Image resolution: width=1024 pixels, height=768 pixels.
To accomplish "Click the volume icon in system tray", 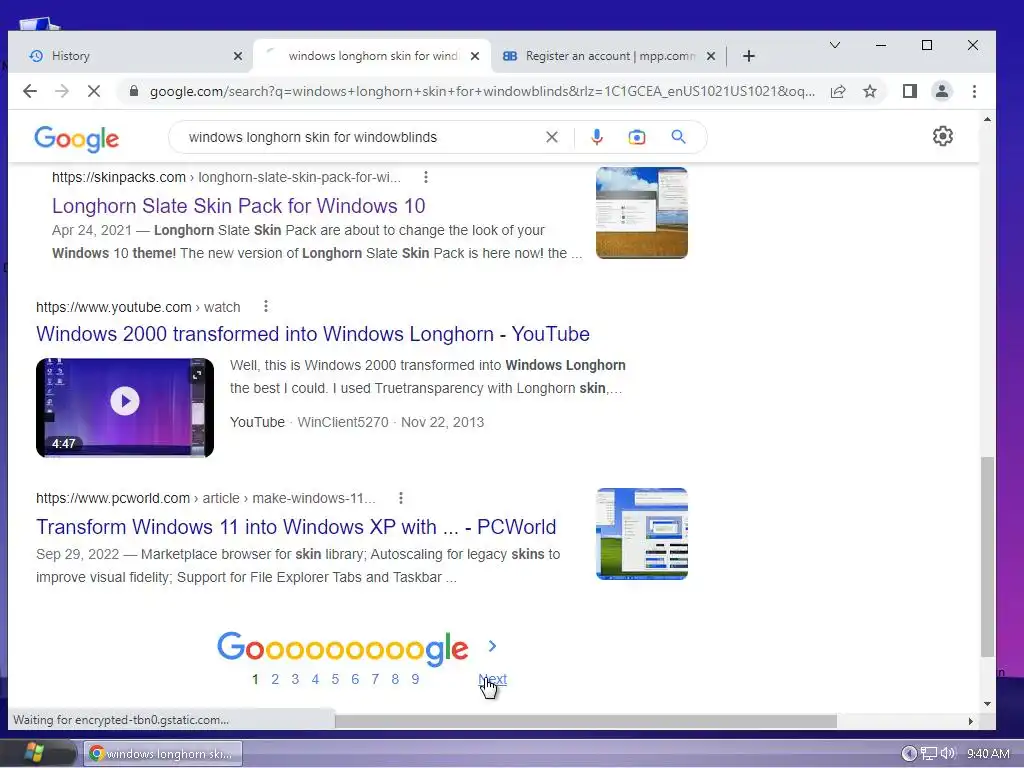I will pyautogui.click(x=948, y=754).
